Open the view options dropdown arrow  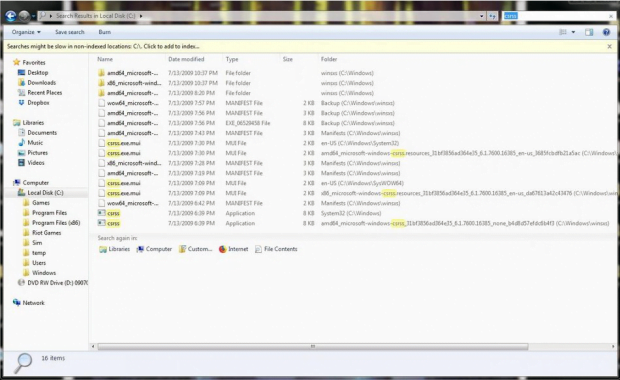[x=573, y=32]
